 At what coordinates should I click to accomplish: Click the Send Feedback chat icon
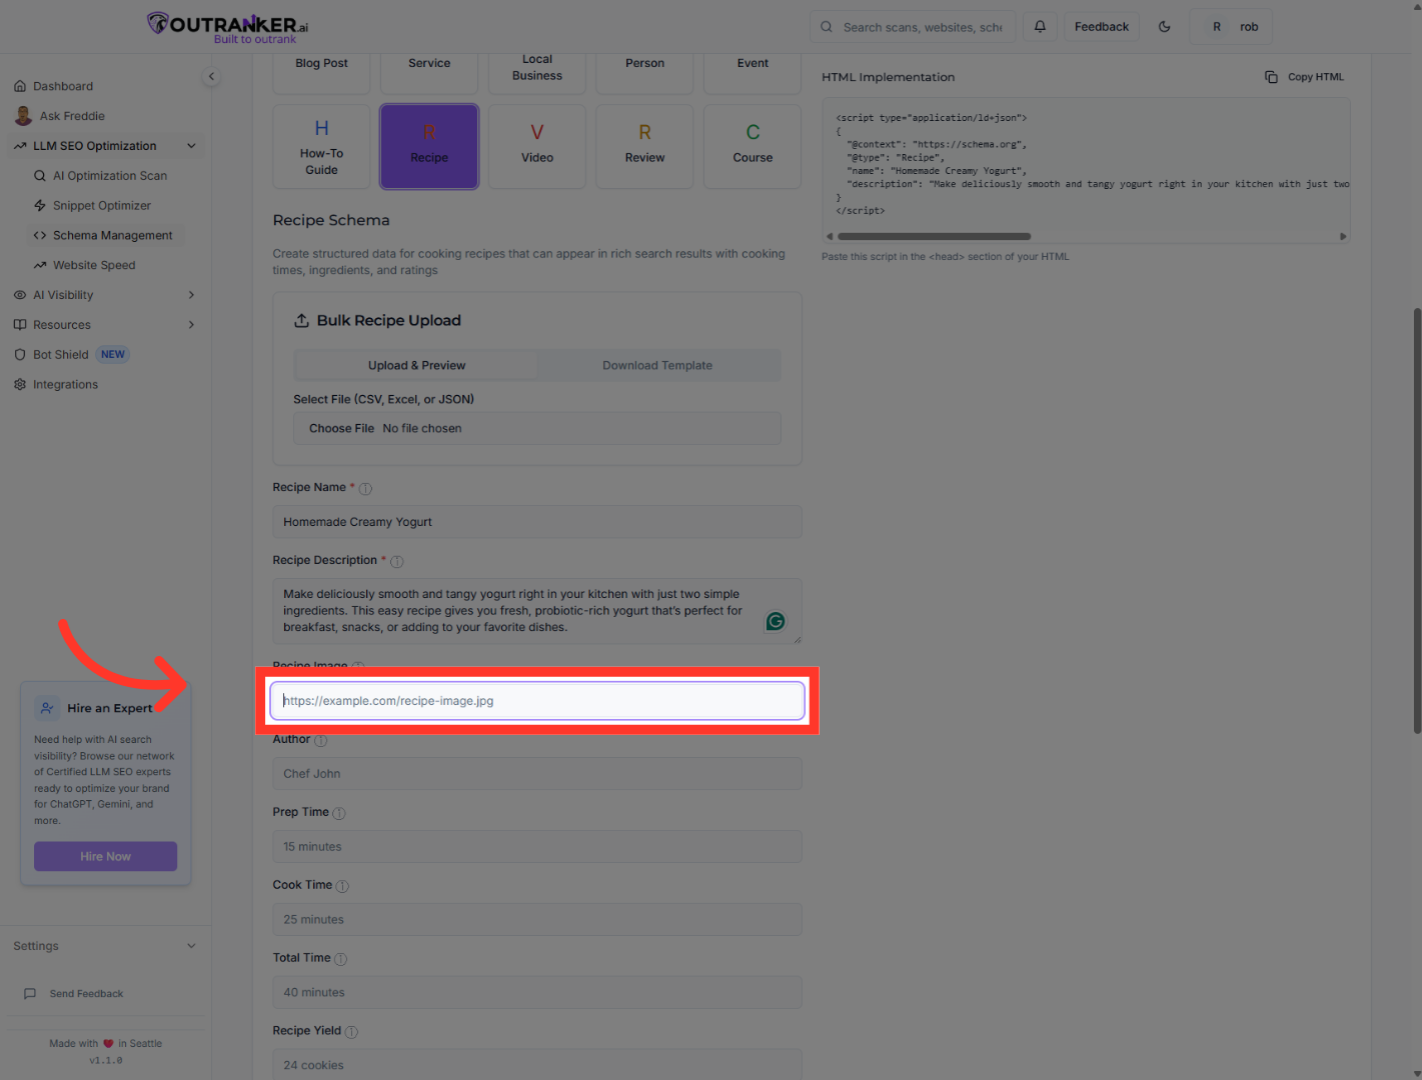[30, 994]
